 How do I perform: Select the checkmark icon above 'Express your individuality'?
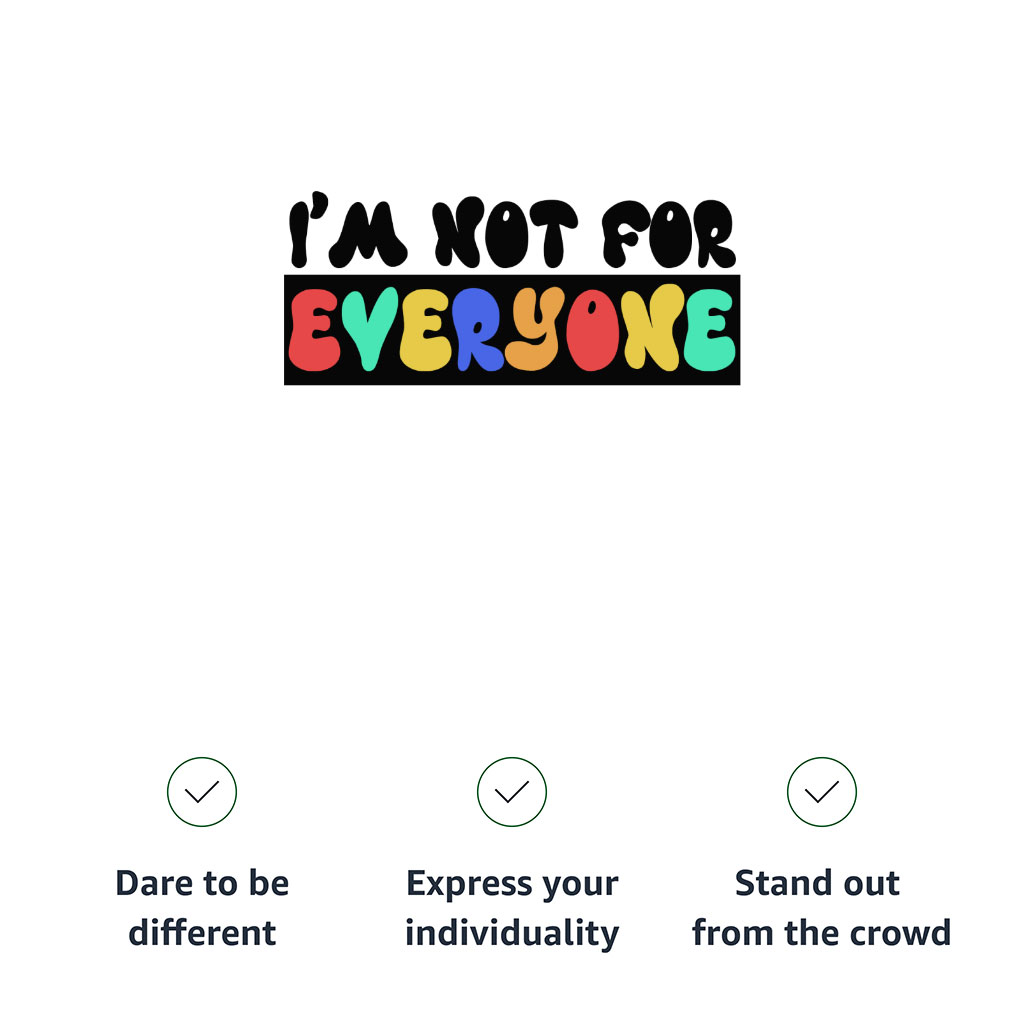pyautogui.click(x=512, y=792)
